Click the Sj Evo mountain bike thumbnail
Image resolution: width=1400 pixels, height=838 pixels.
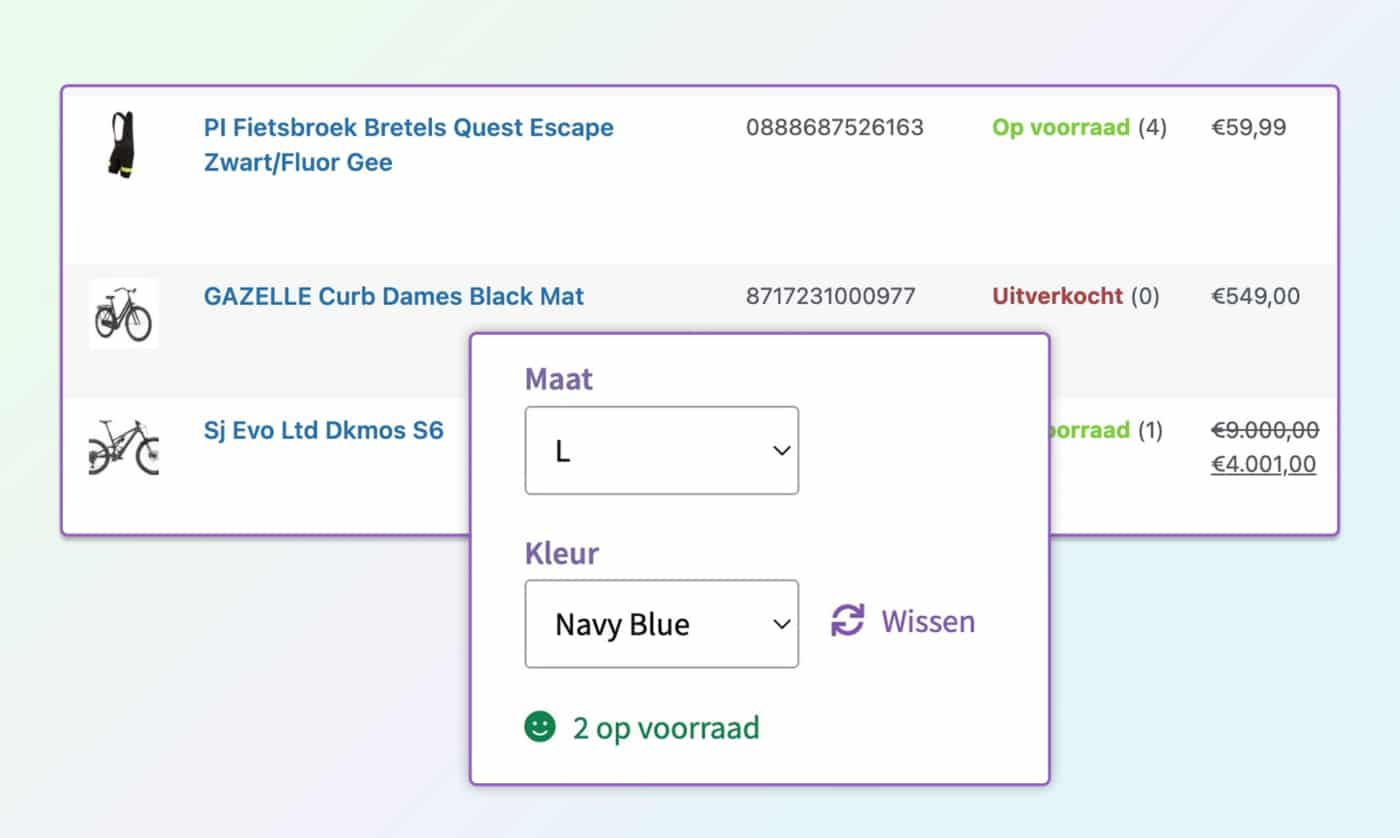[123, 449]
